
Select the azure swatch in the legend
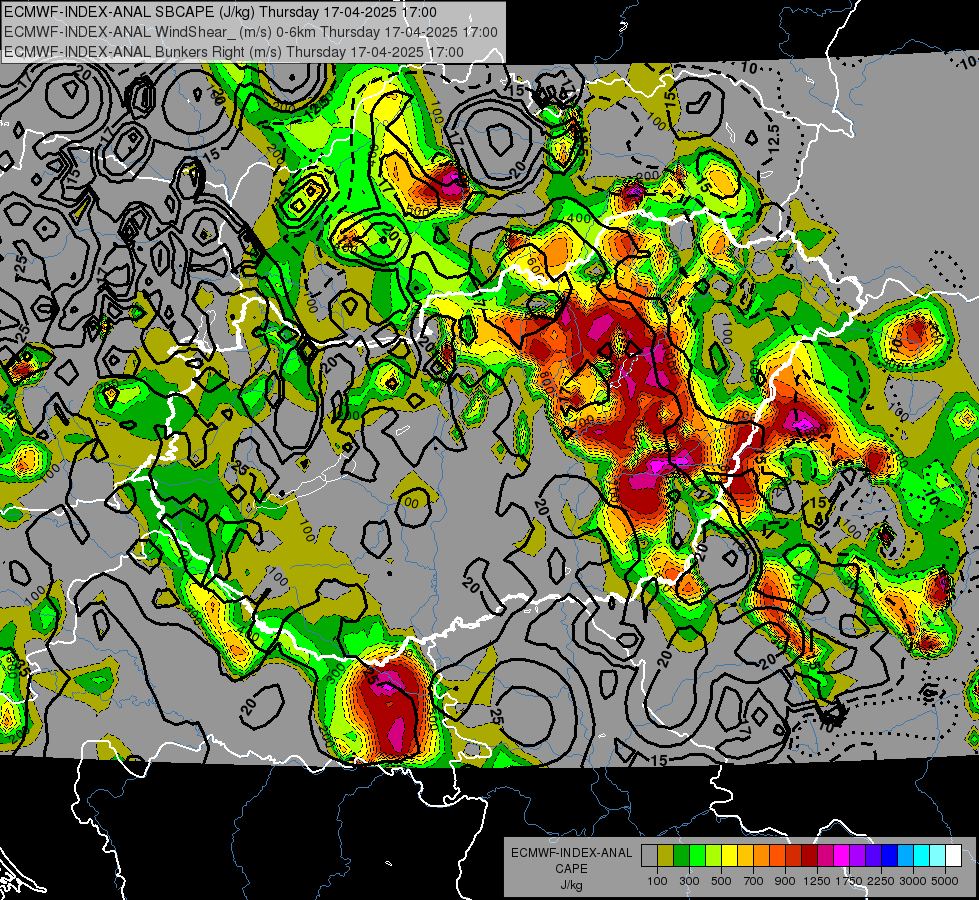click(906, 856)
